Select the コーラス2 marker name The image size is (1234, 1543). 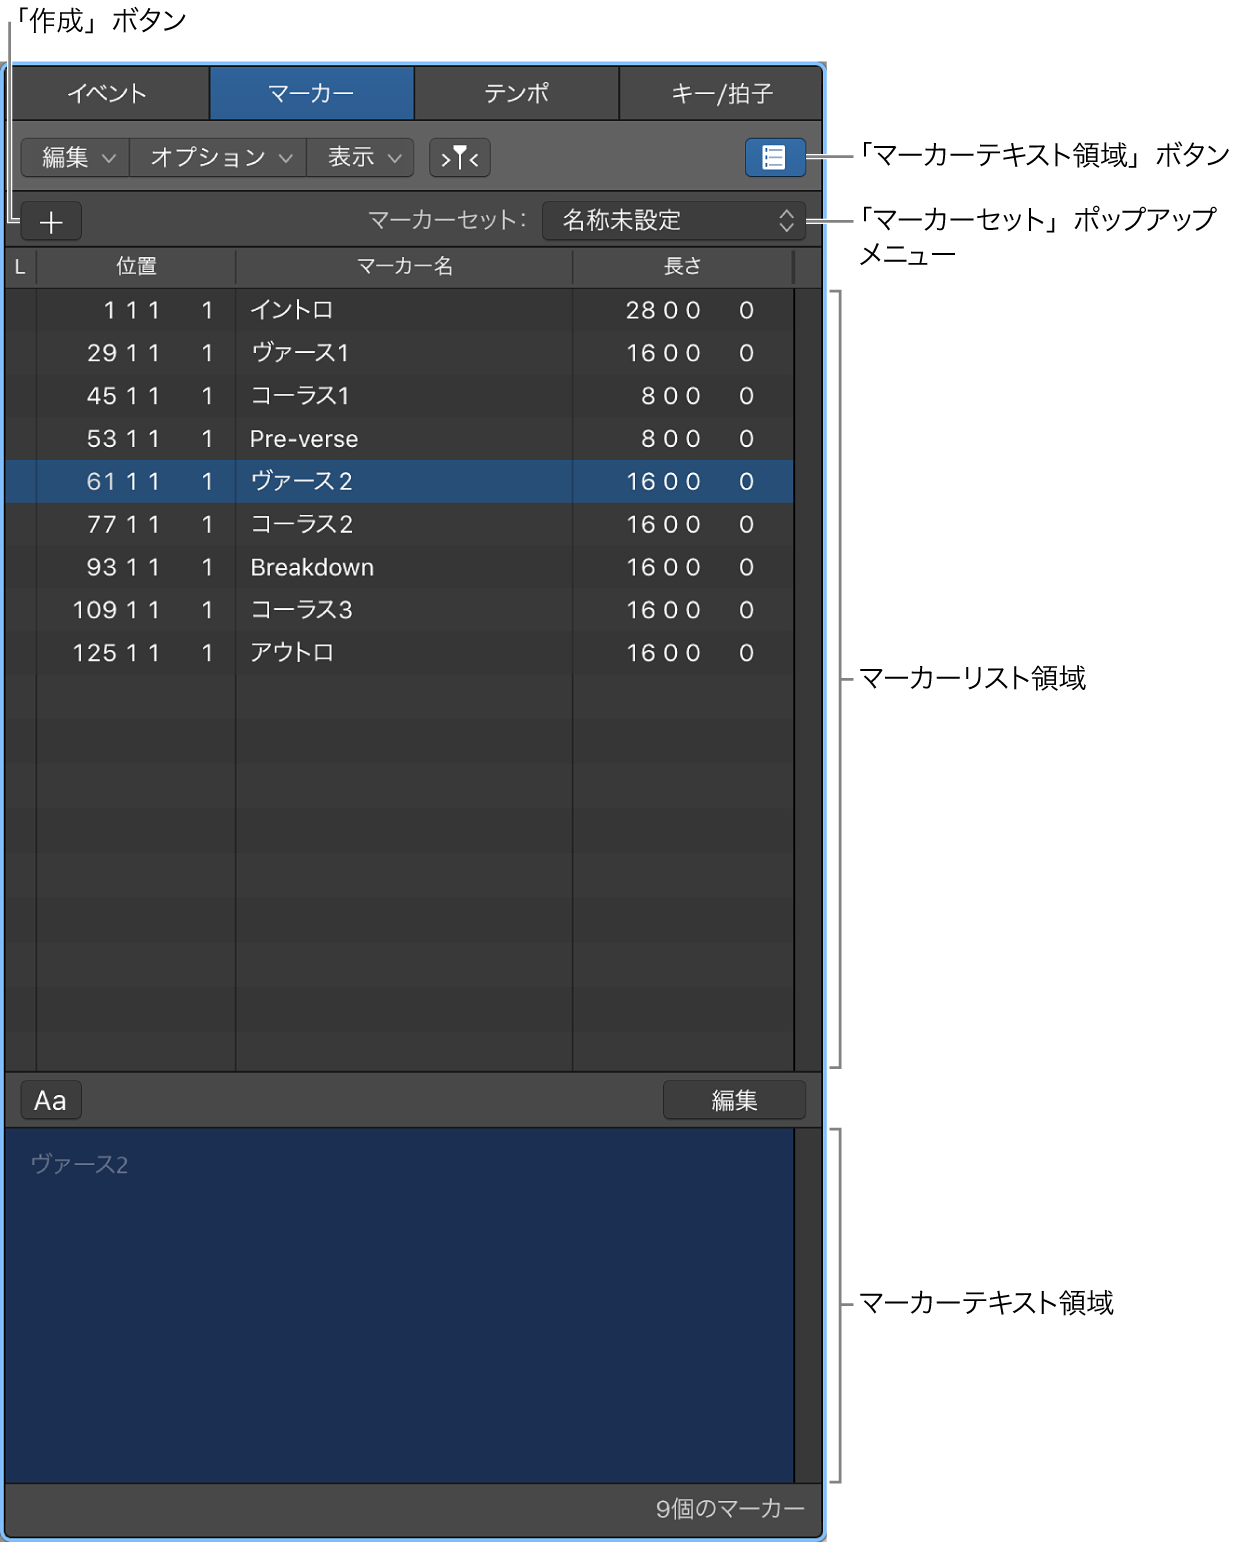[x=302, y=525]
